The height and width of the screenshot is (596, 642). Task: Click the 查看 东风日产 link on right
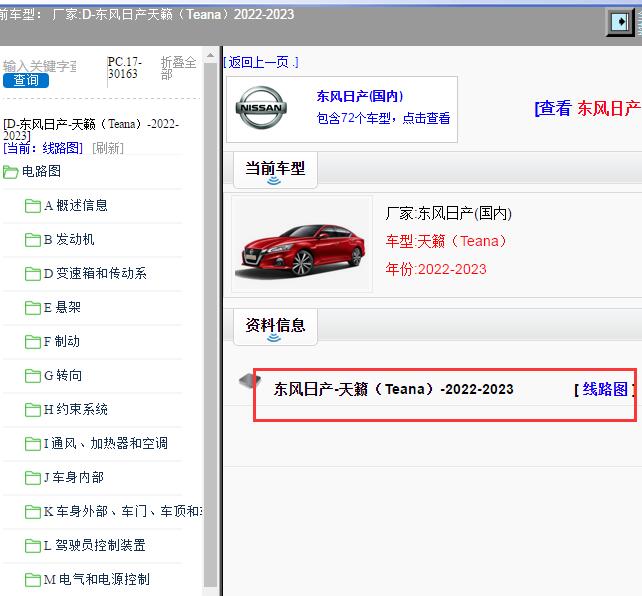588,108
